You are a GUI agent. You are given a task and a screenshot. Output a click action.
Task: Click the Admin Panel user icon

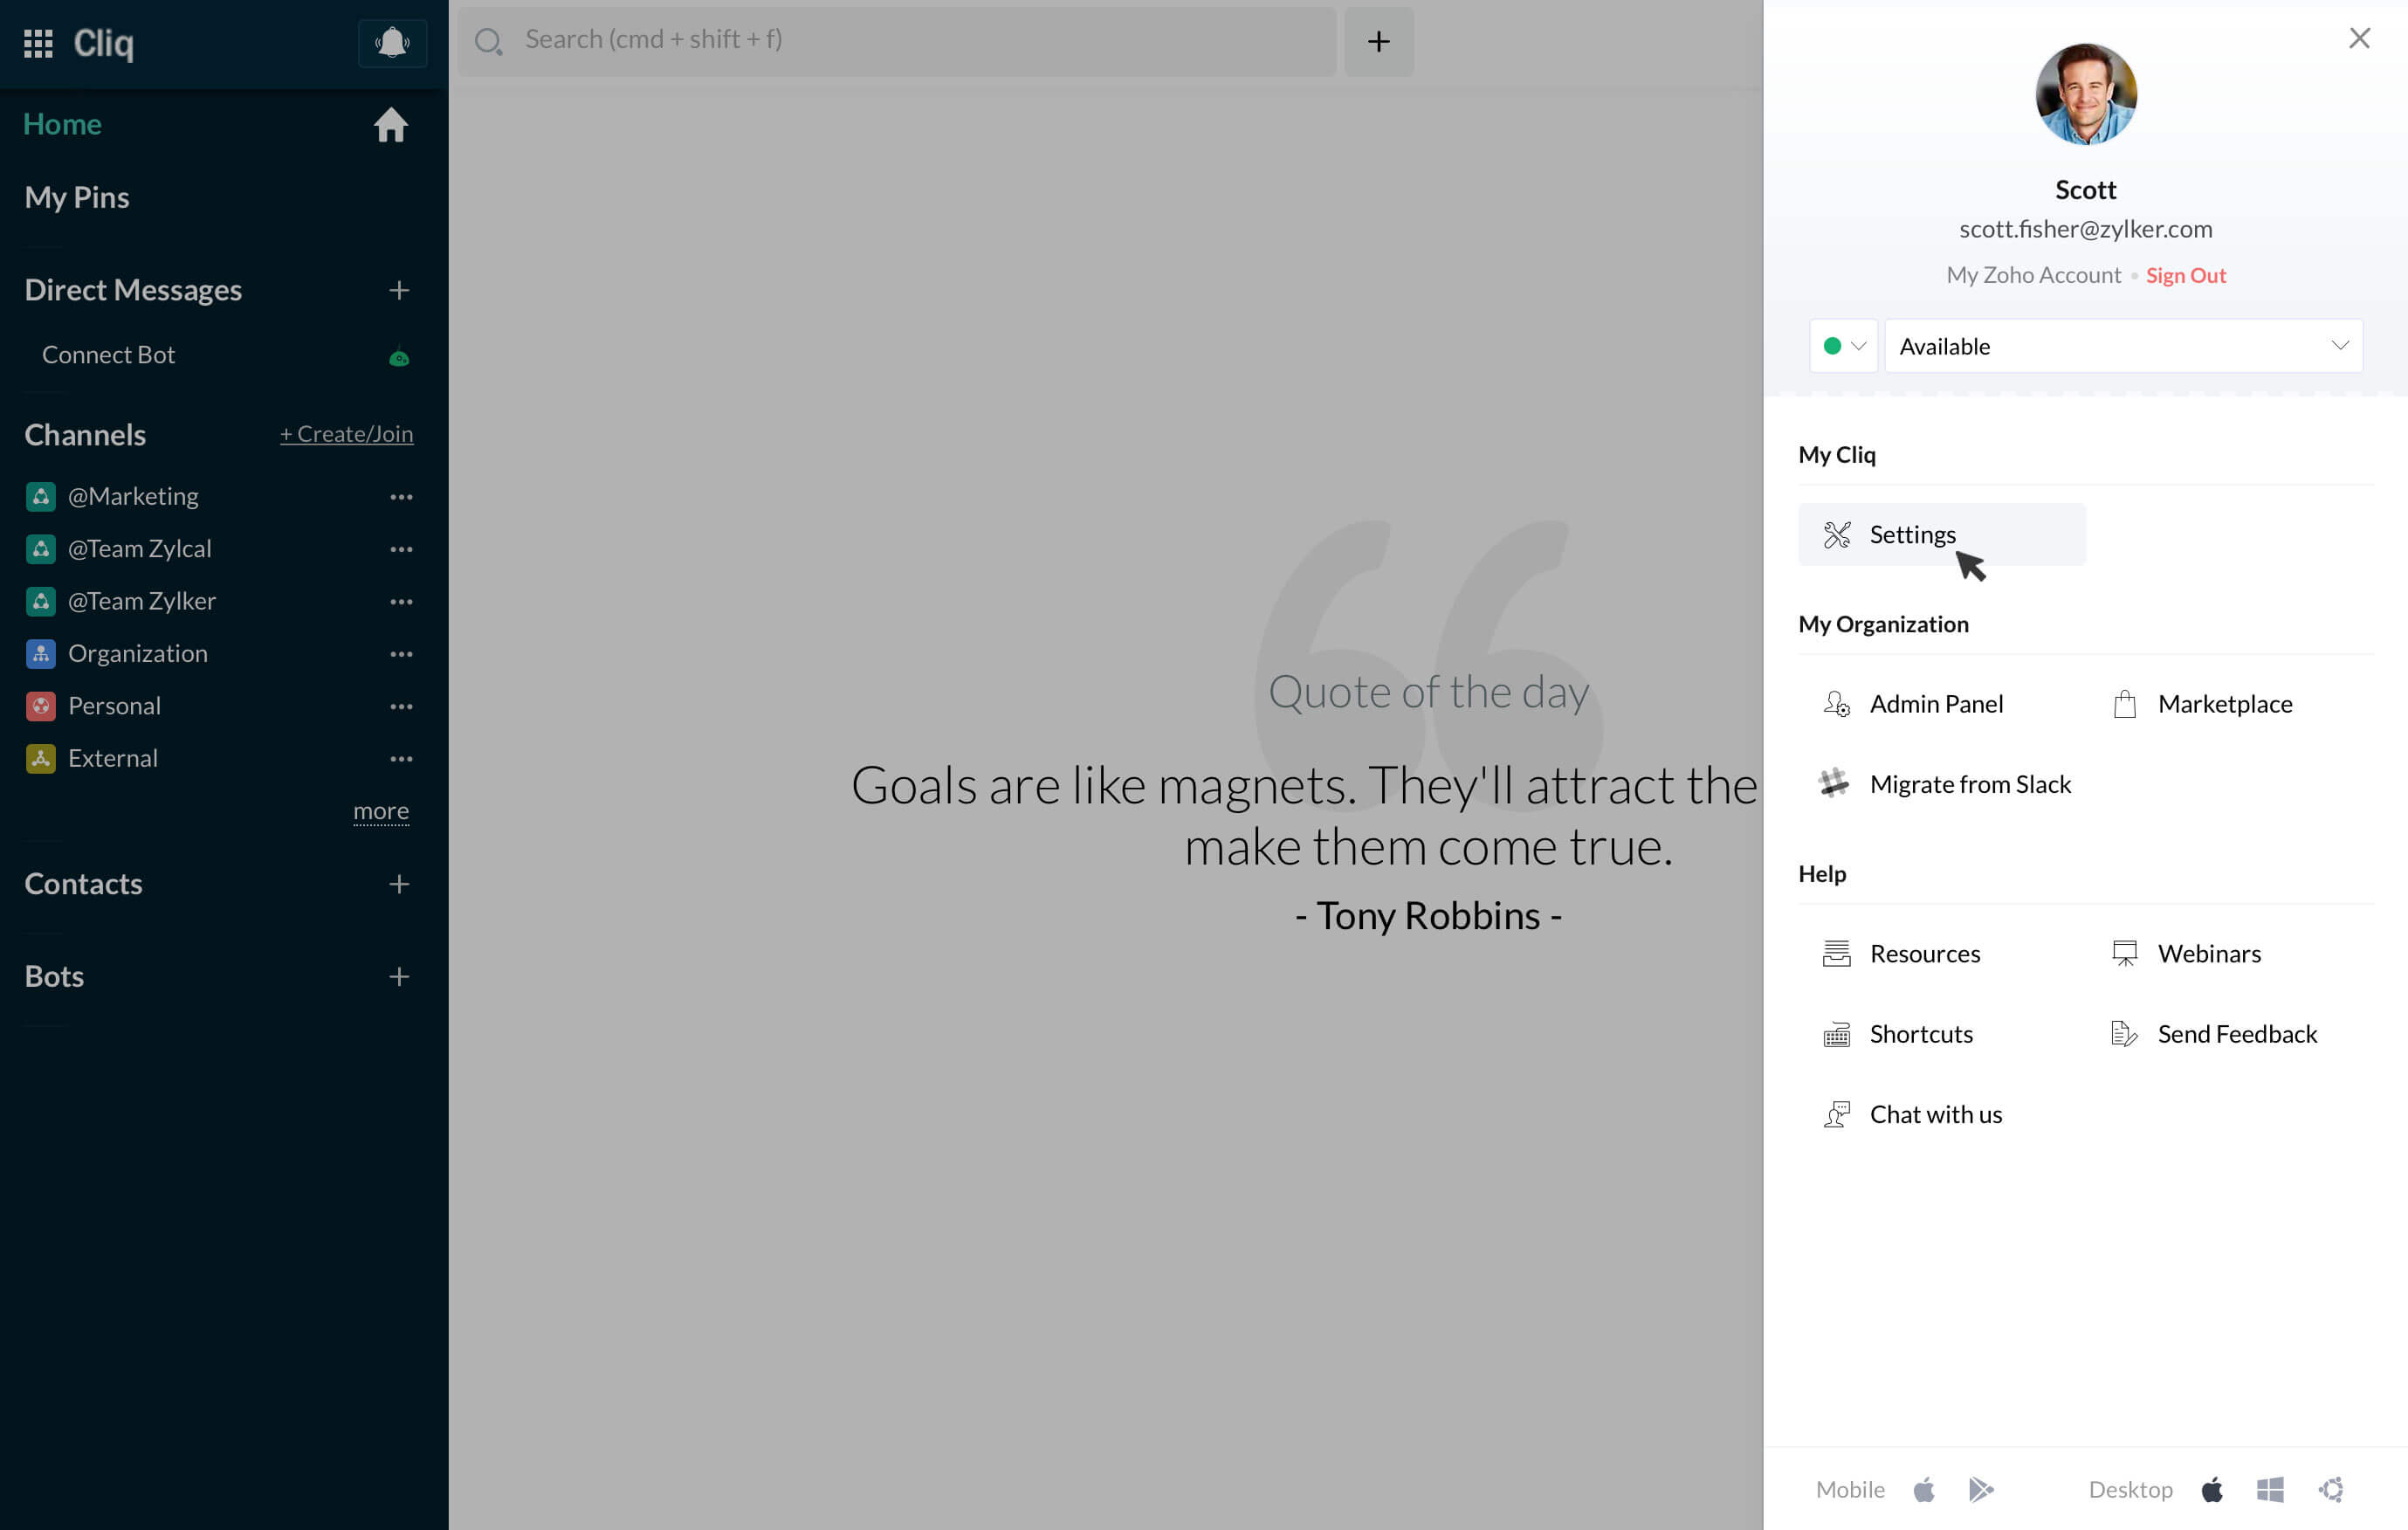[1836, 704]
